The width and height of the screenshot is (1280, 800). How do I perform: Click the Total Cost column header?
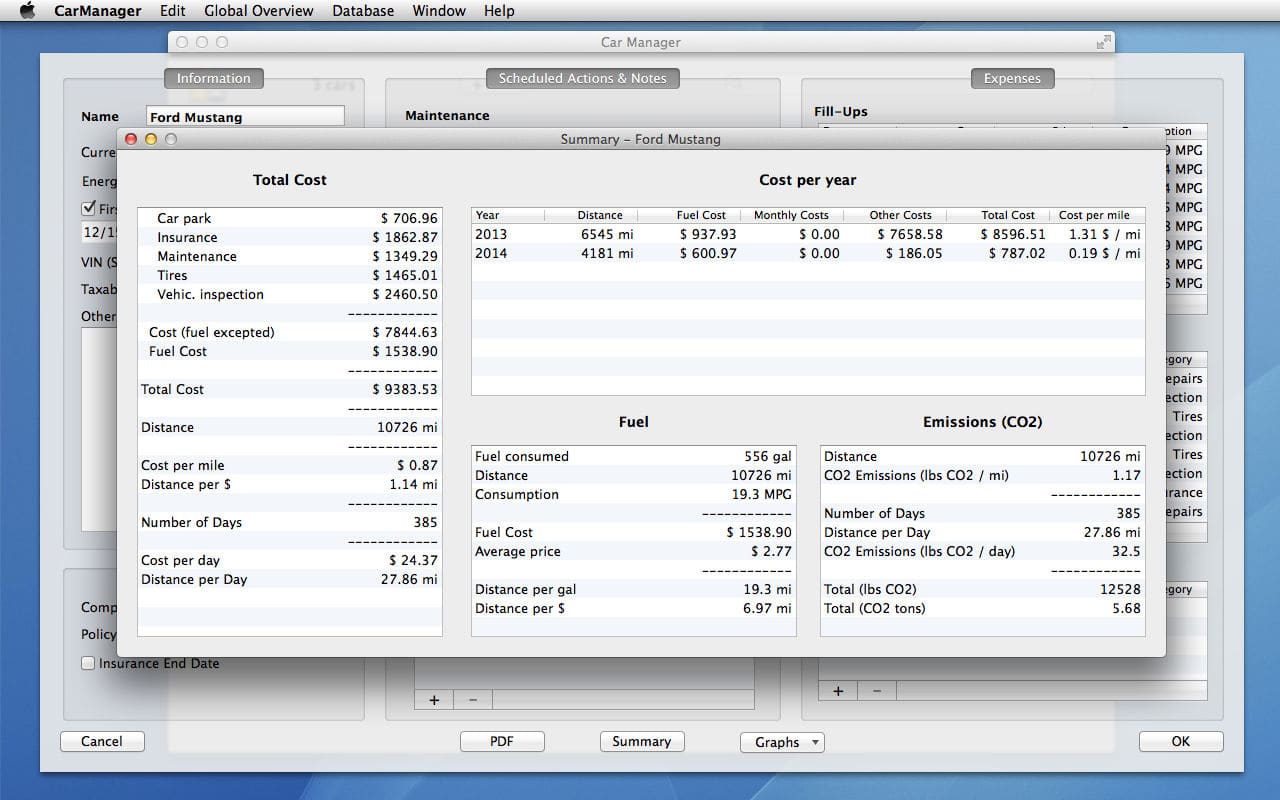tap(1000, 215)
